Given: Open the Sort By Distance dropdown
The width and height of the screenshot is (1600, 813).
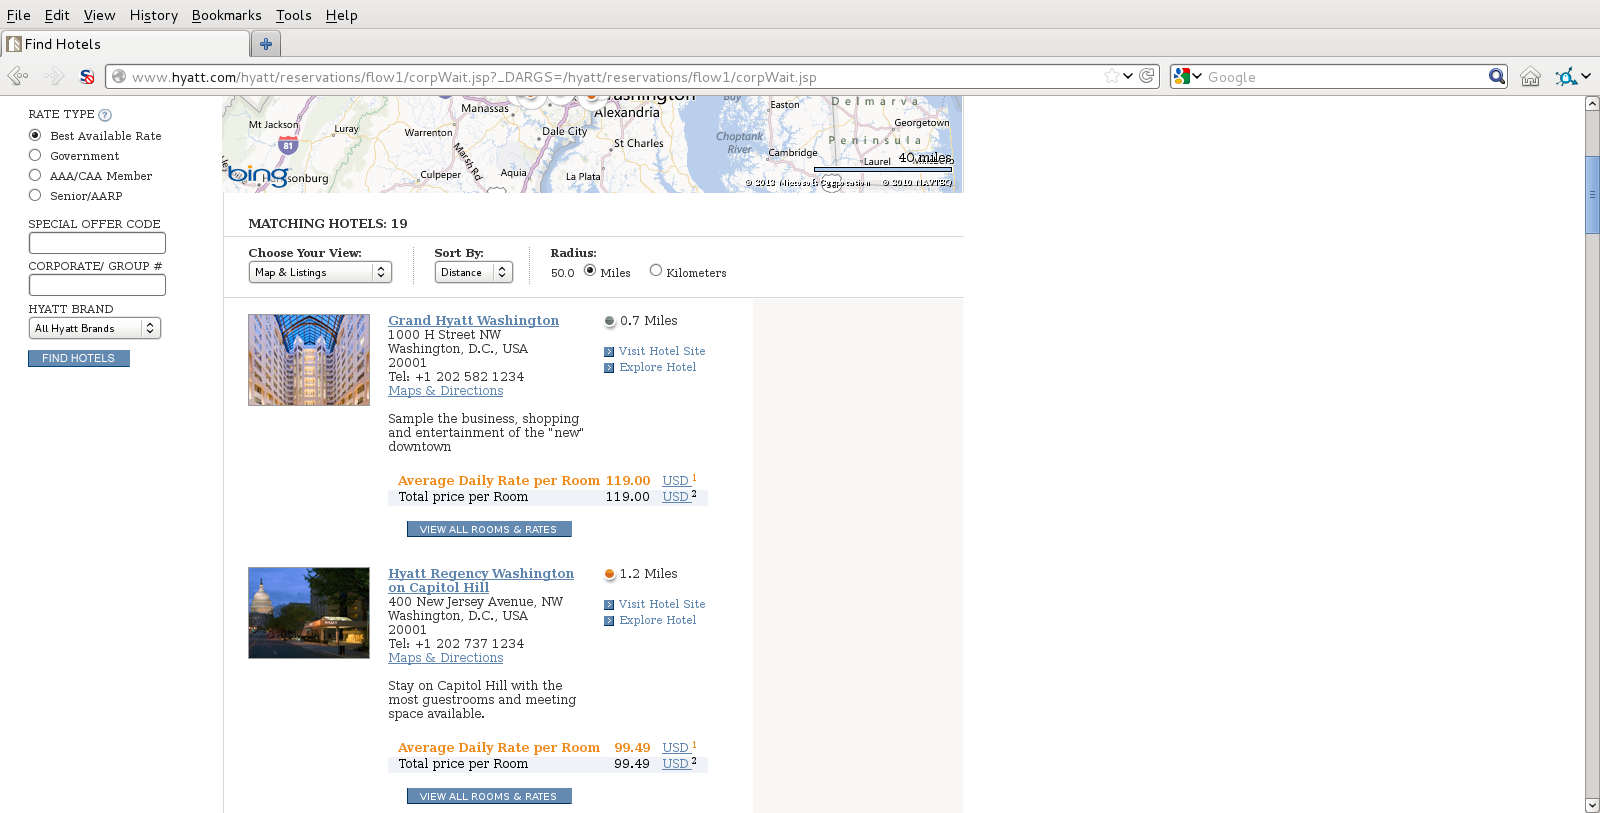Looking at the screenshot, I should (x=473, y=272).
